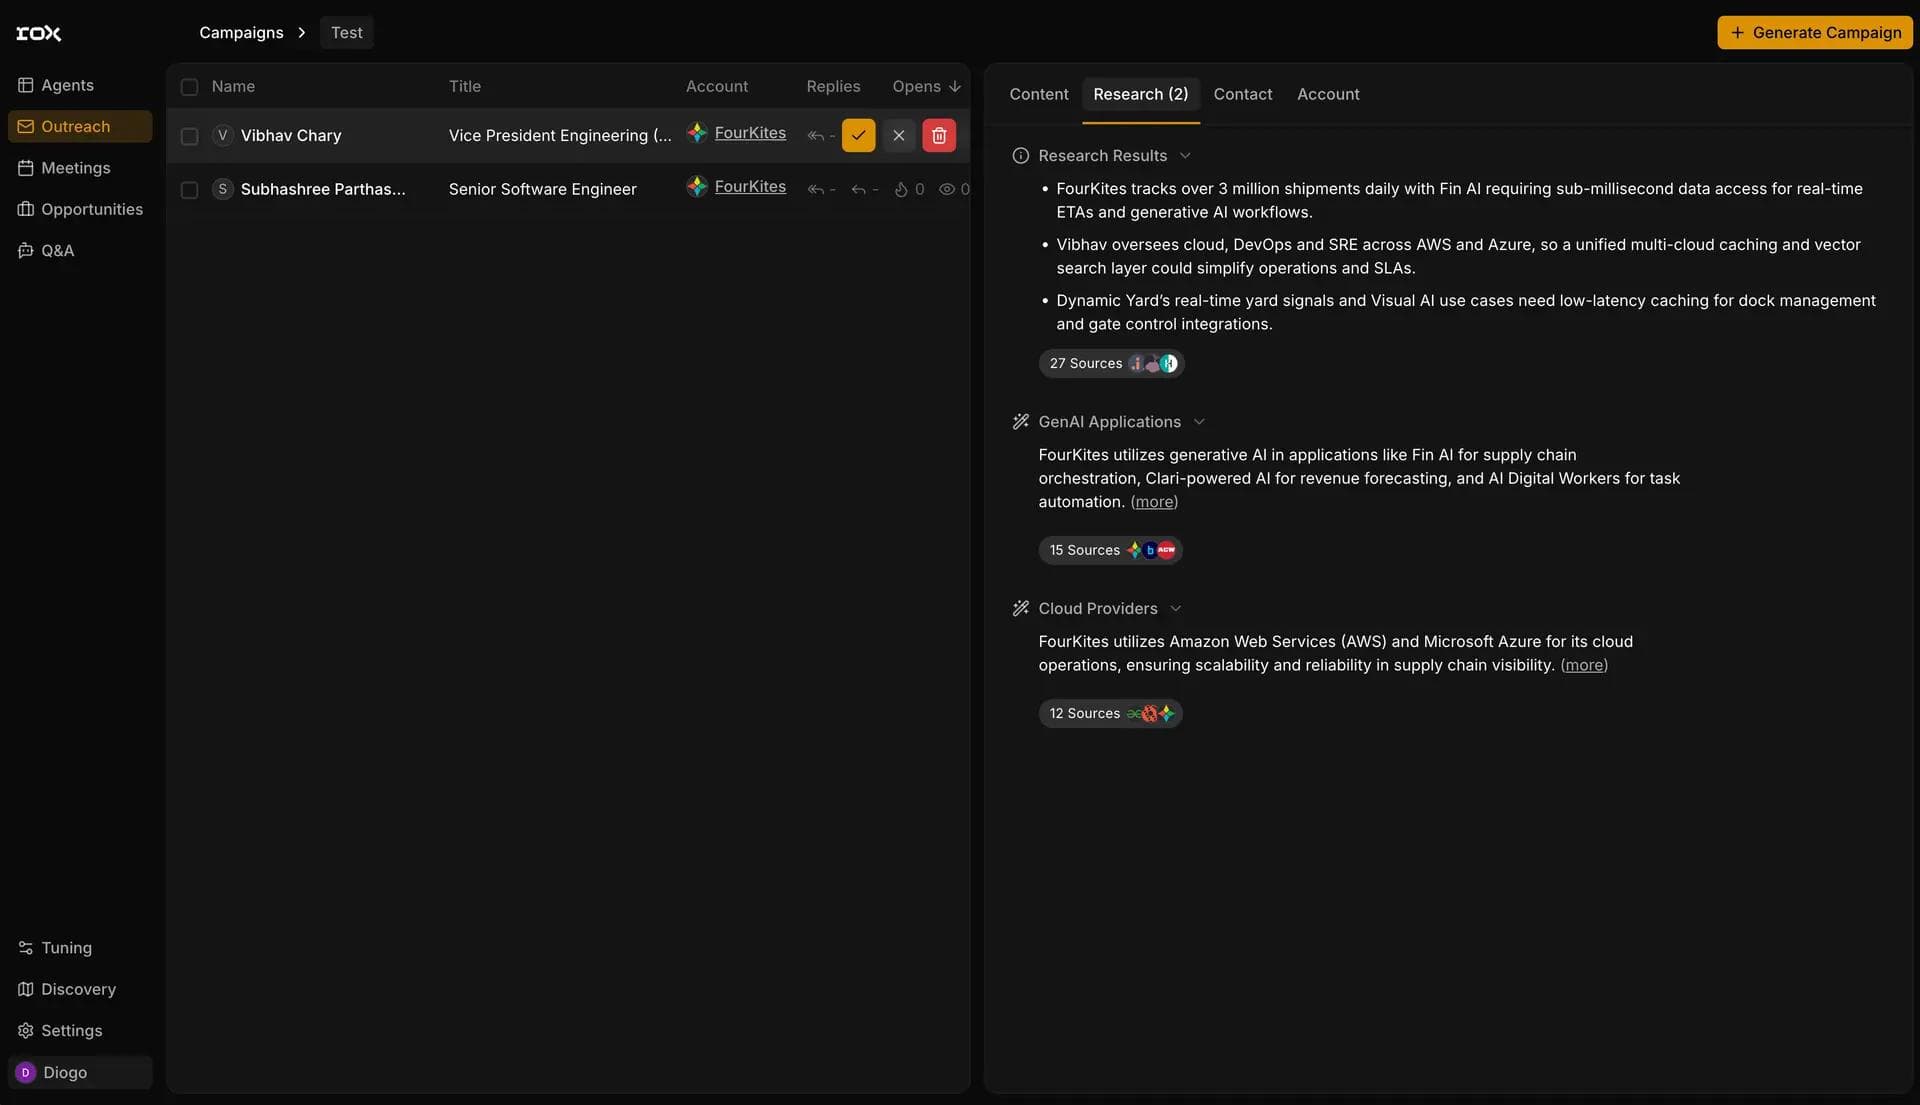Collapse the Cloud Providers section

tap(1176, 608)
